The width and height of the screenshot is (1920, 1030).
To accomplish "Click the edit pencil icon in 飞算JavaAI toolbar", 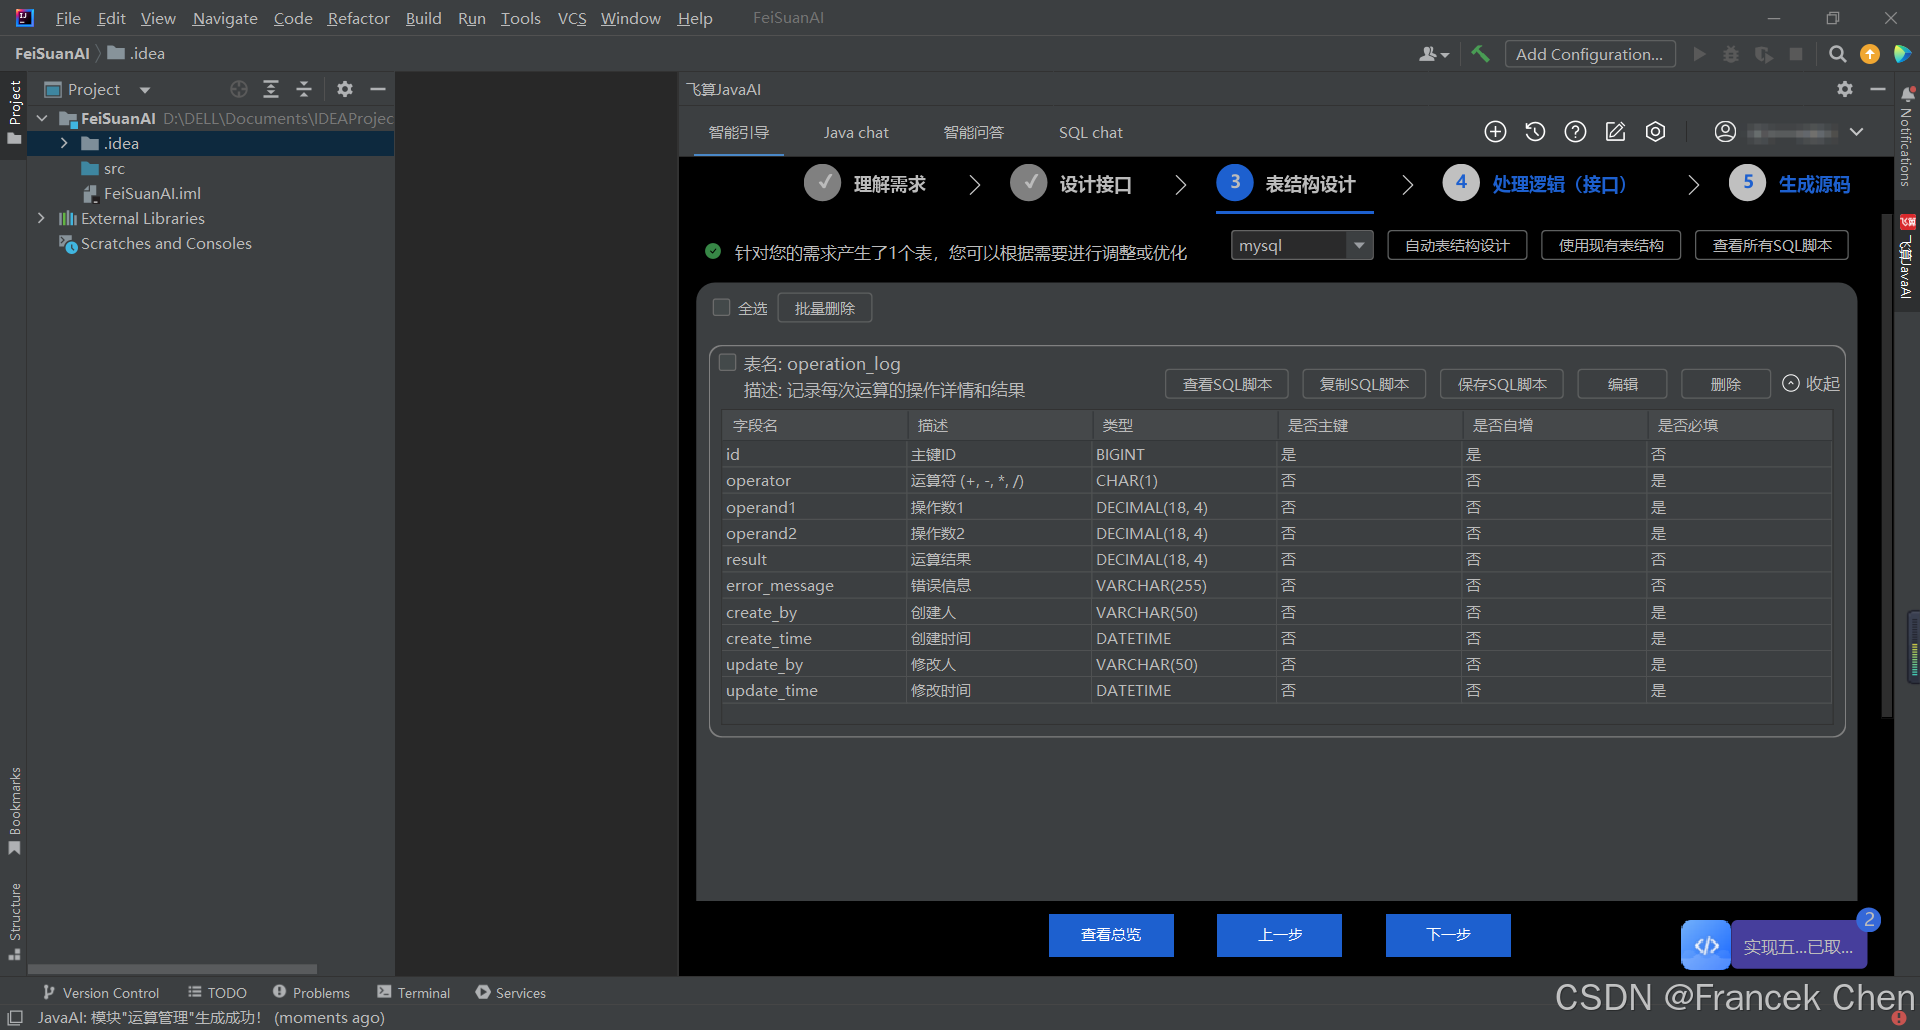I will (x=1615, y=132).
